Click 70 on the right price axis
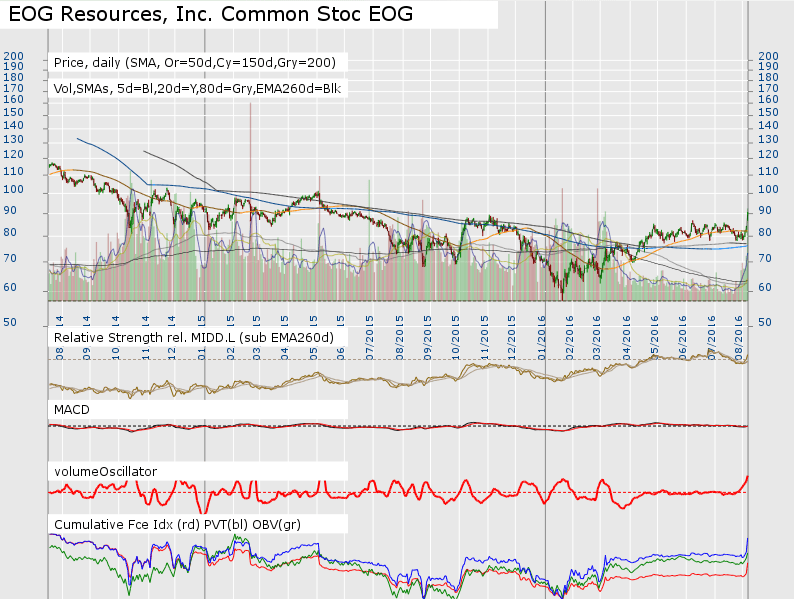The width and height of the screenshot is (794, 599). [765, 259]
